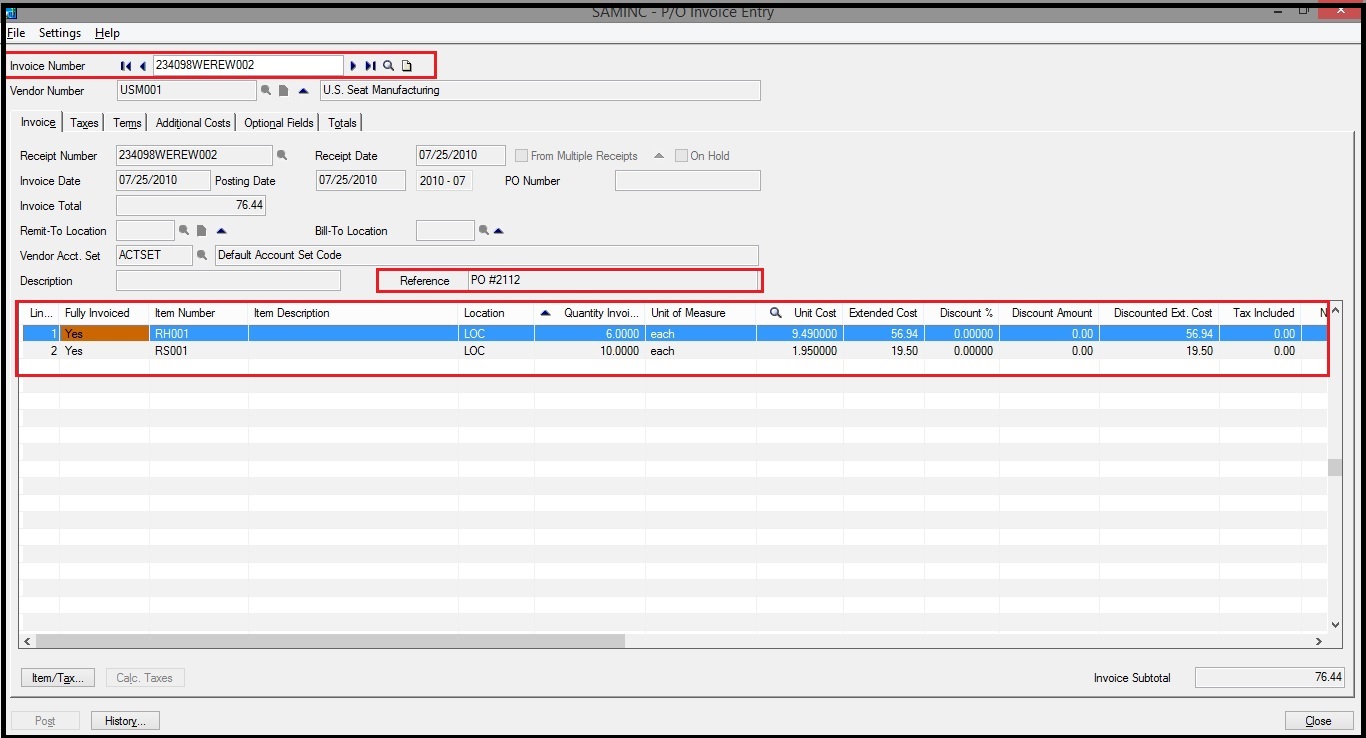The image size is (1366, 738).
Task: Click Bill-To Location zoom arrow
Action: pos(499,231)
